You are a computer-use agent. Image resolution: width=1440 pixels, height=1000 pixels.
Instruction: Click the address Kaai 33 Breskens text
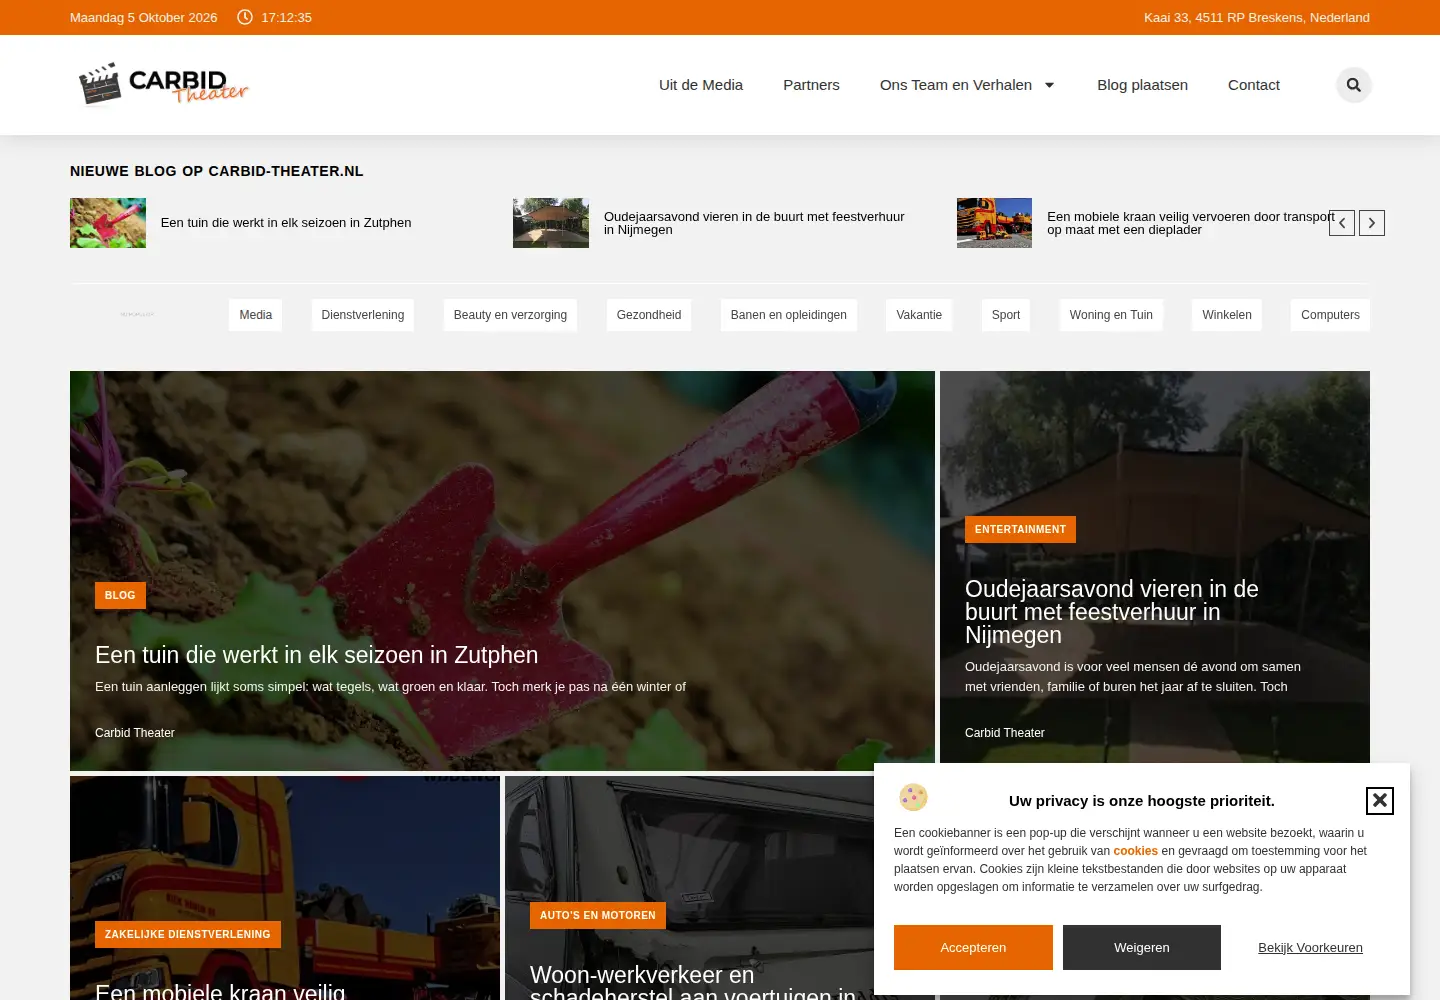[x=1257, y=17]
